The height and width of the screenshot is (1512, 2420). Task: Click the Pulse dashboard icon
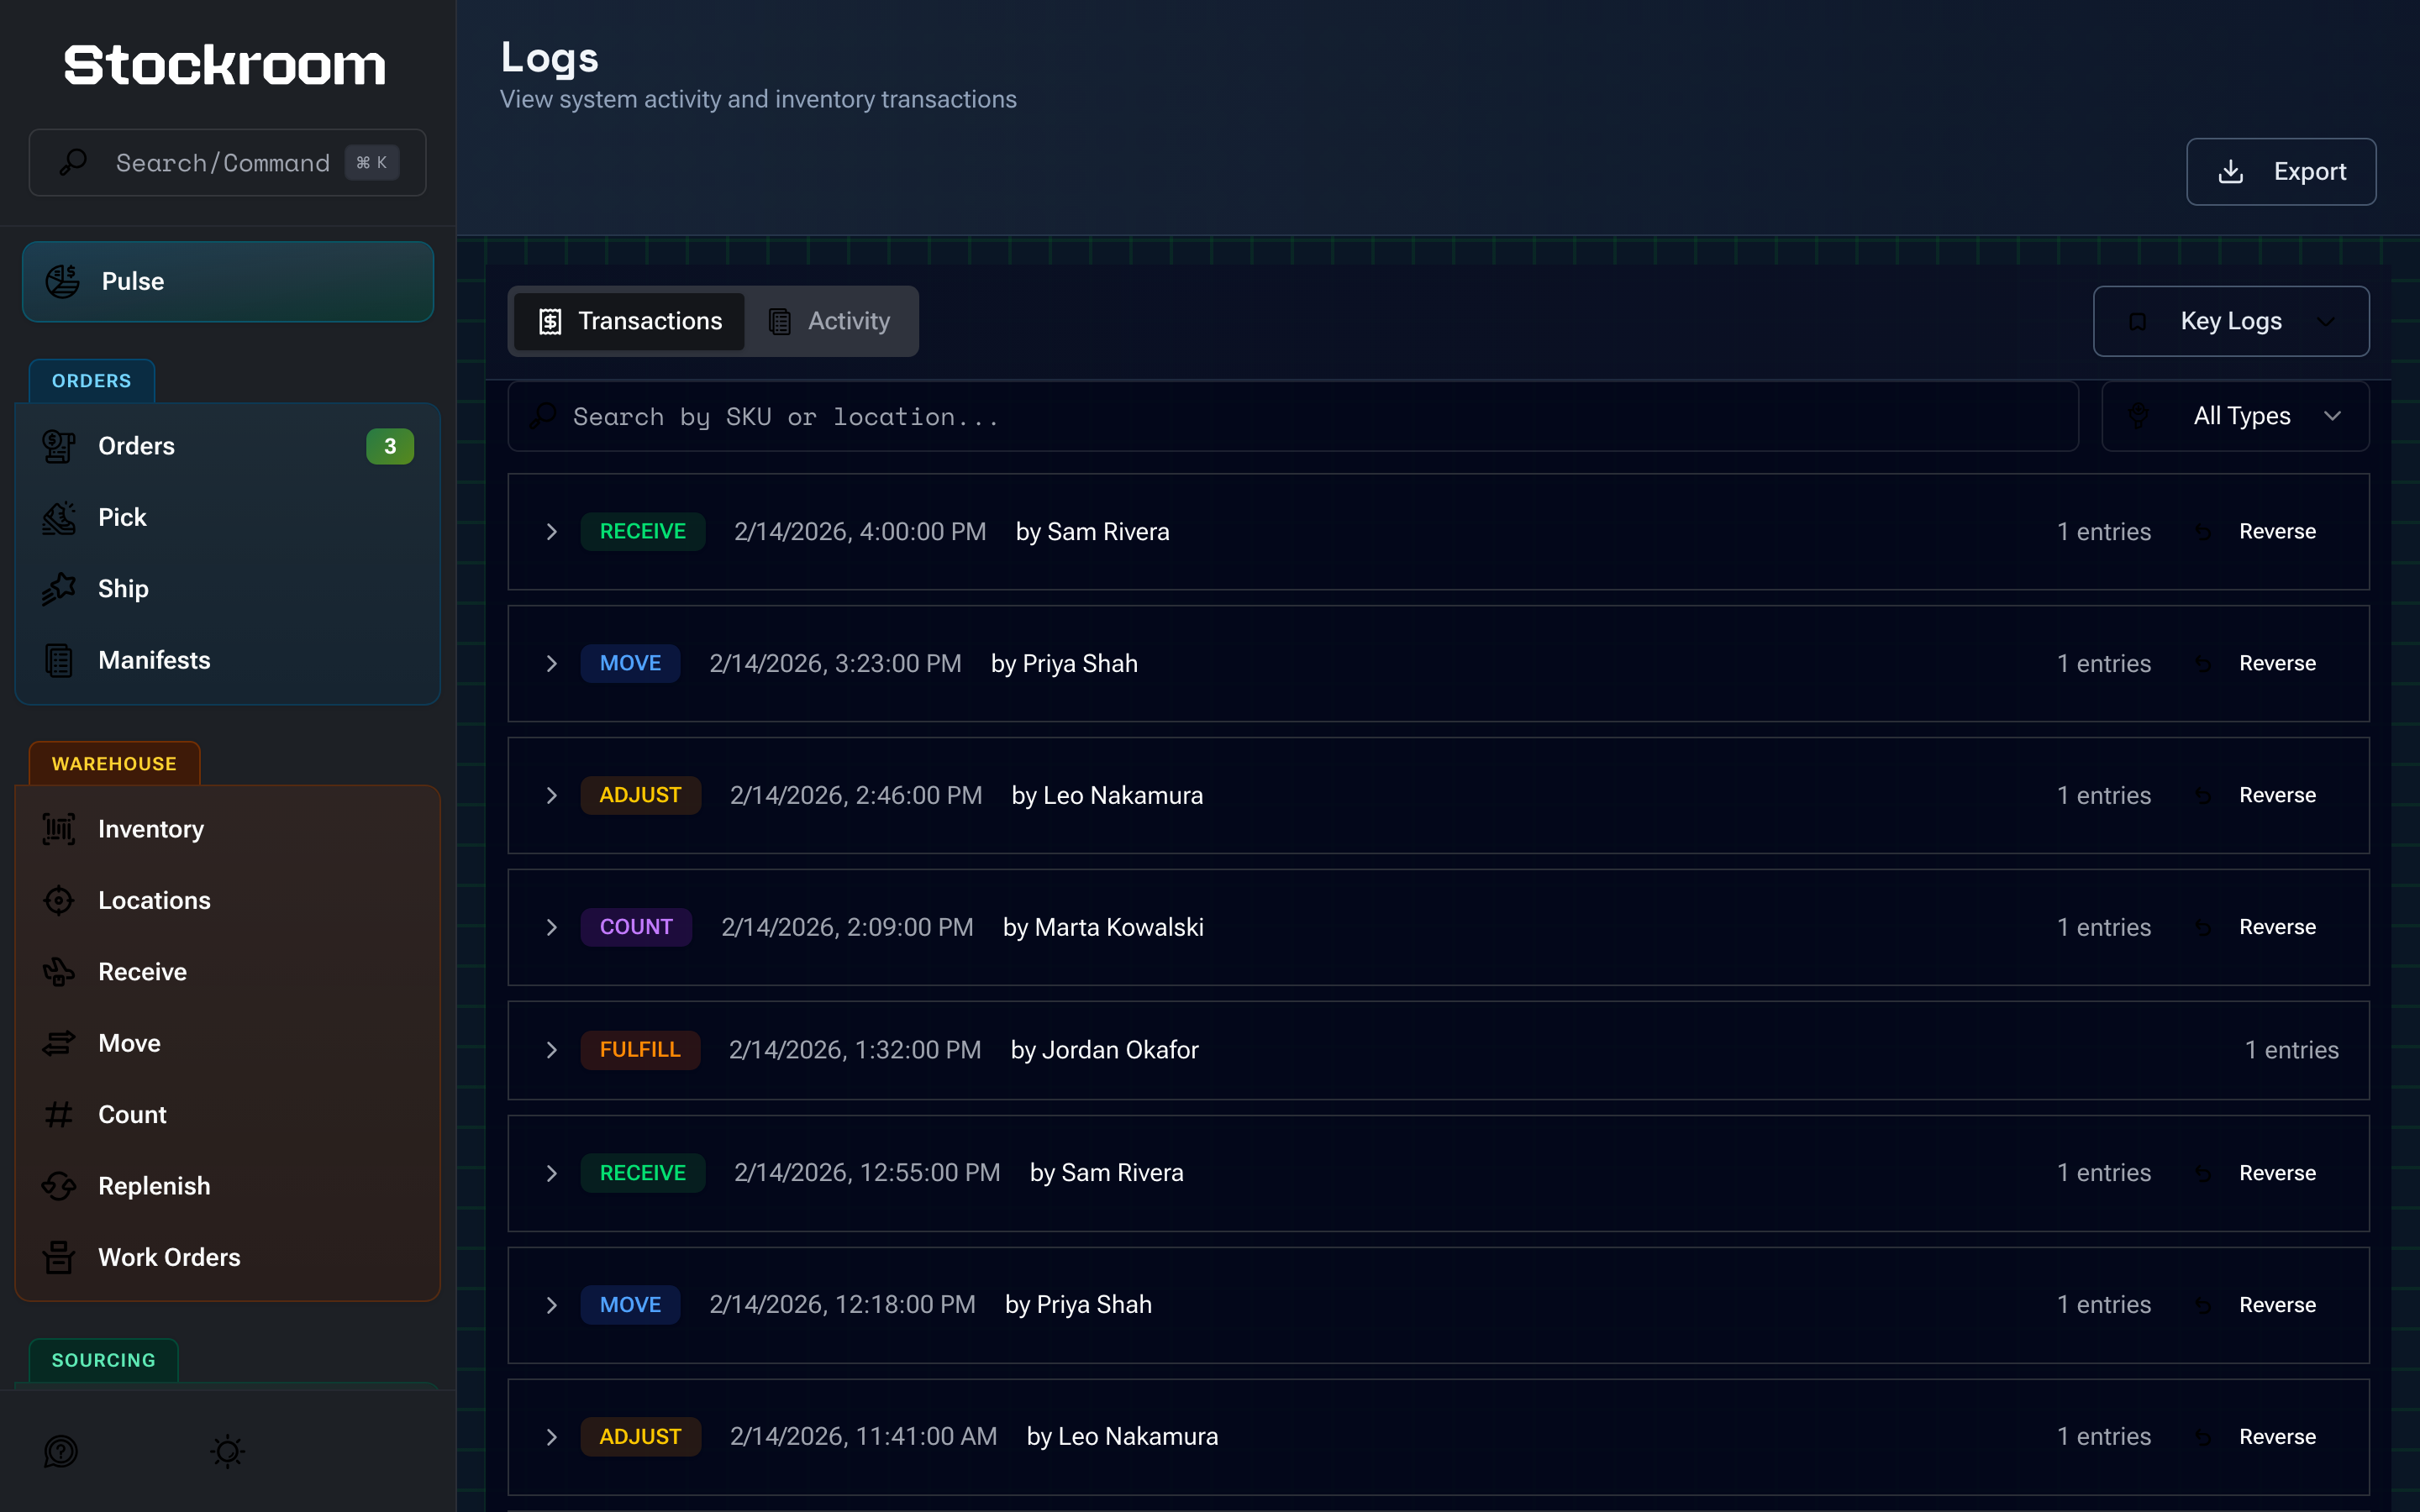click(x=62, y=282)
